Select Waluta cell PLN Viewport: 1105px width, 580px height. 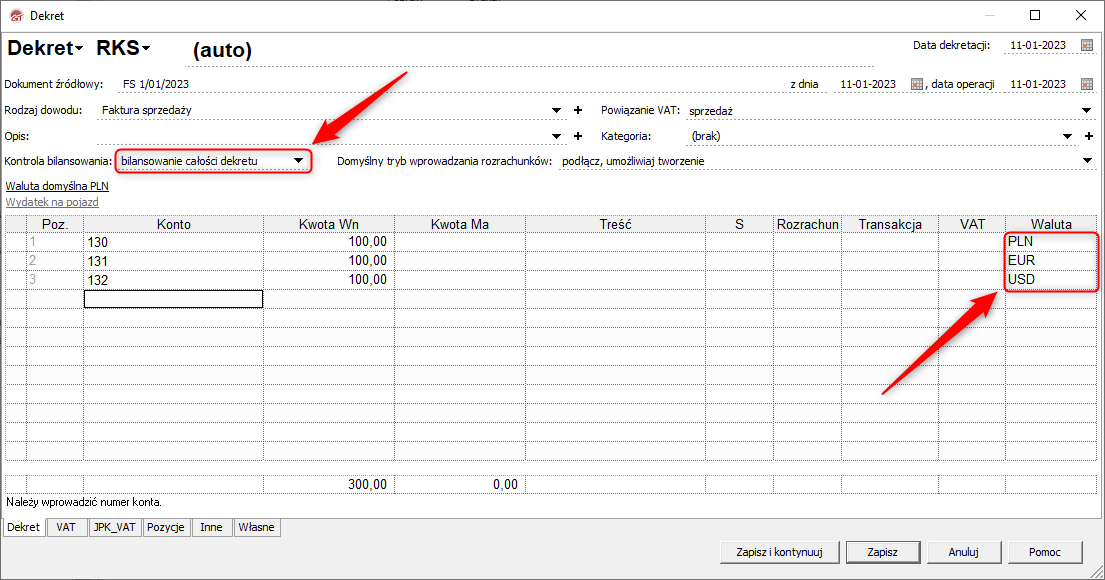tap(1051, 241)
